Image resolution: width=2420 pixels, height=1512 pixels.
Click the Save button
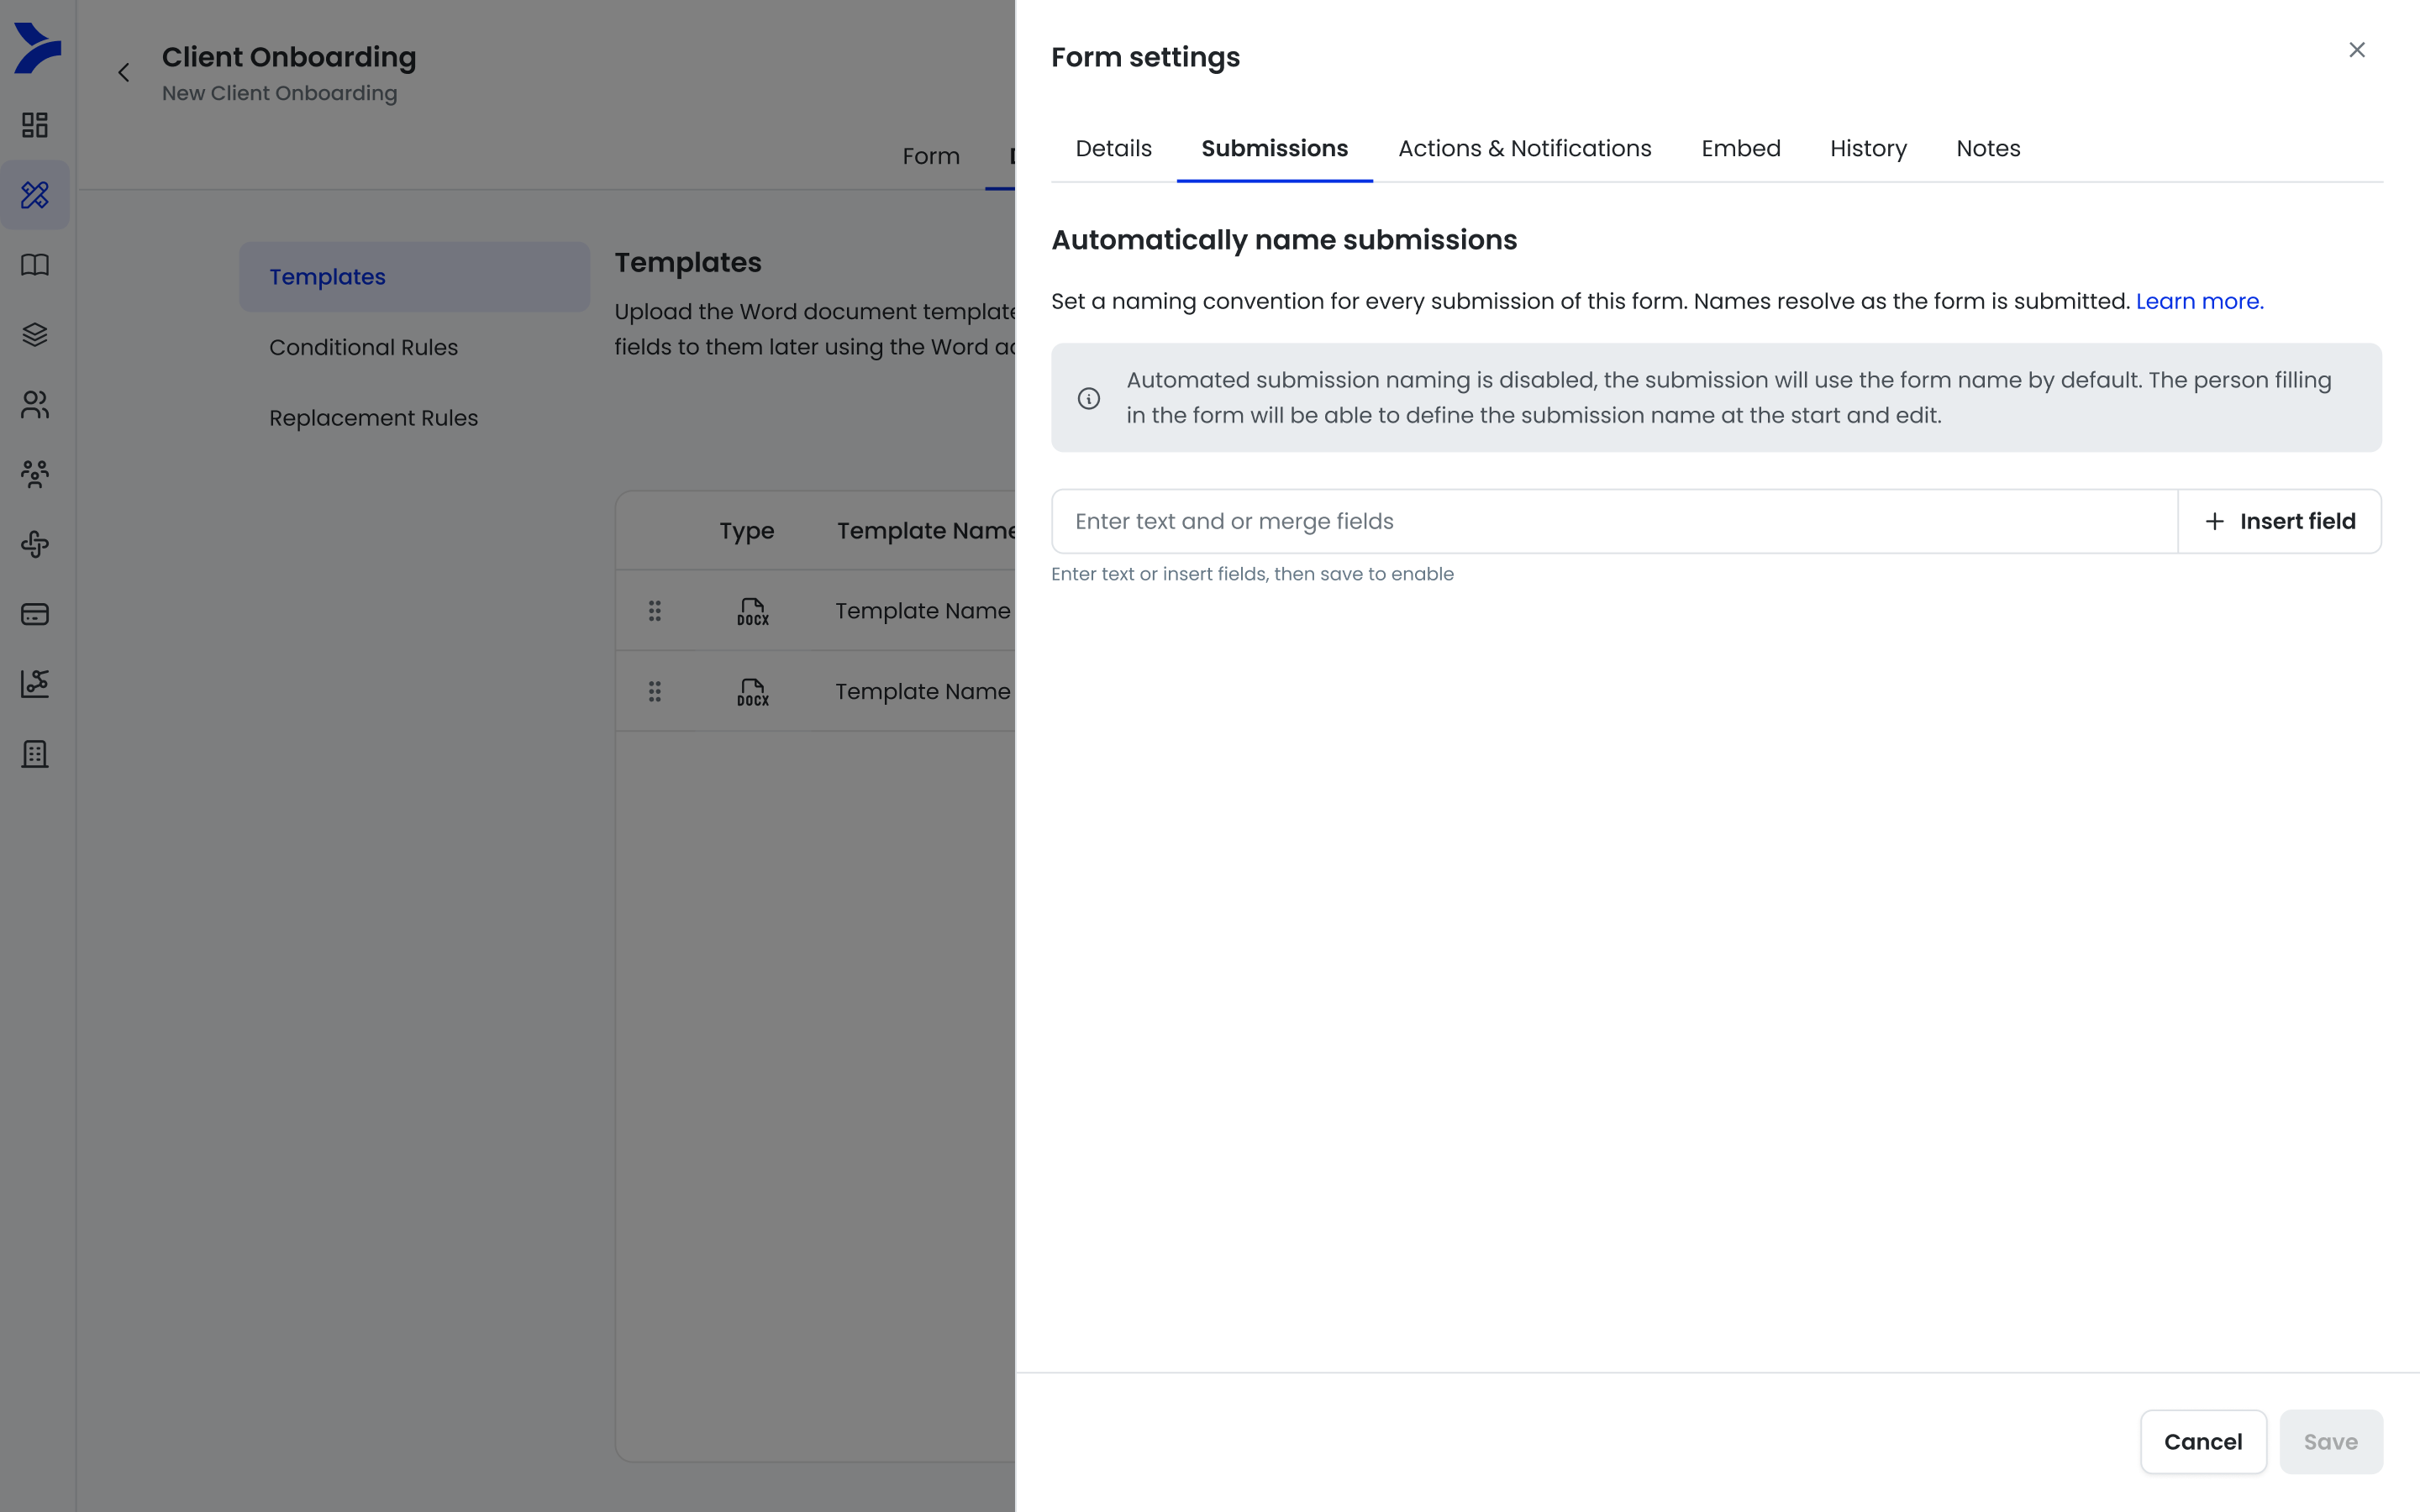2331,1441
